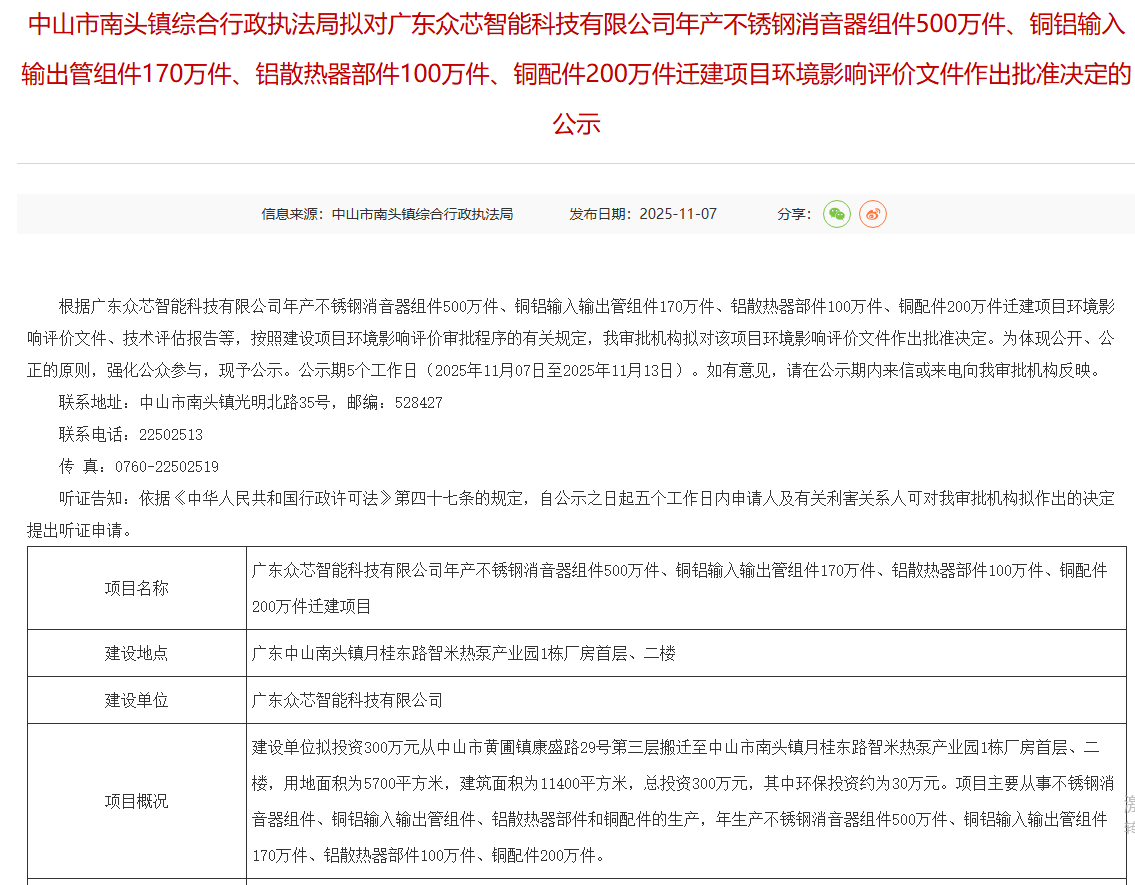Click the project name value cell
The image size is (1135, 885).
pos(680,588)
